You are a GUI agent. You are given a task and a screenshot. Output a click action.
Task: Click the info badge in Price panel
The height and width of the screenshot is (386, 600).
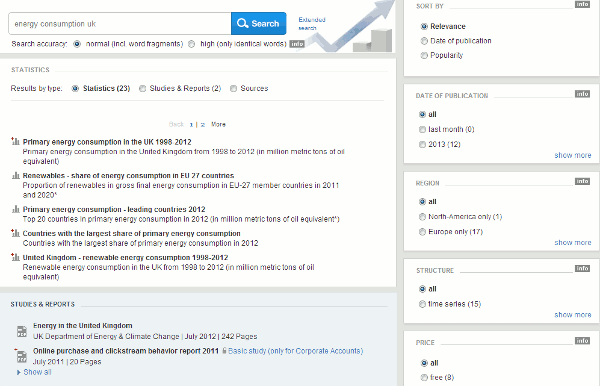coord(582,341)
